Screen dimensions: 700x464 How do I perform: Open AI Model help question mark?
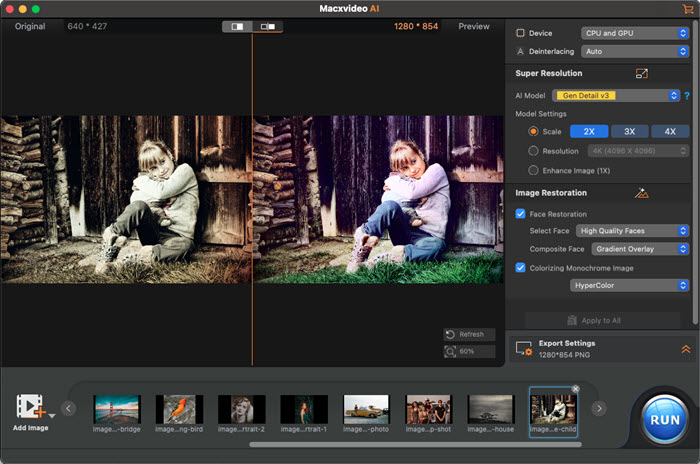687,96
